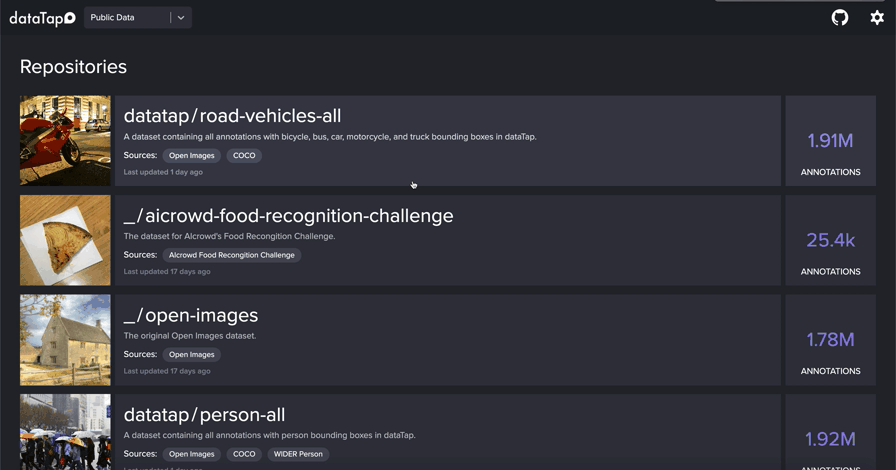This screenshot has width=896, height=470.
Task: Click the 1.91M annotations panel
Action: (830, 141)
